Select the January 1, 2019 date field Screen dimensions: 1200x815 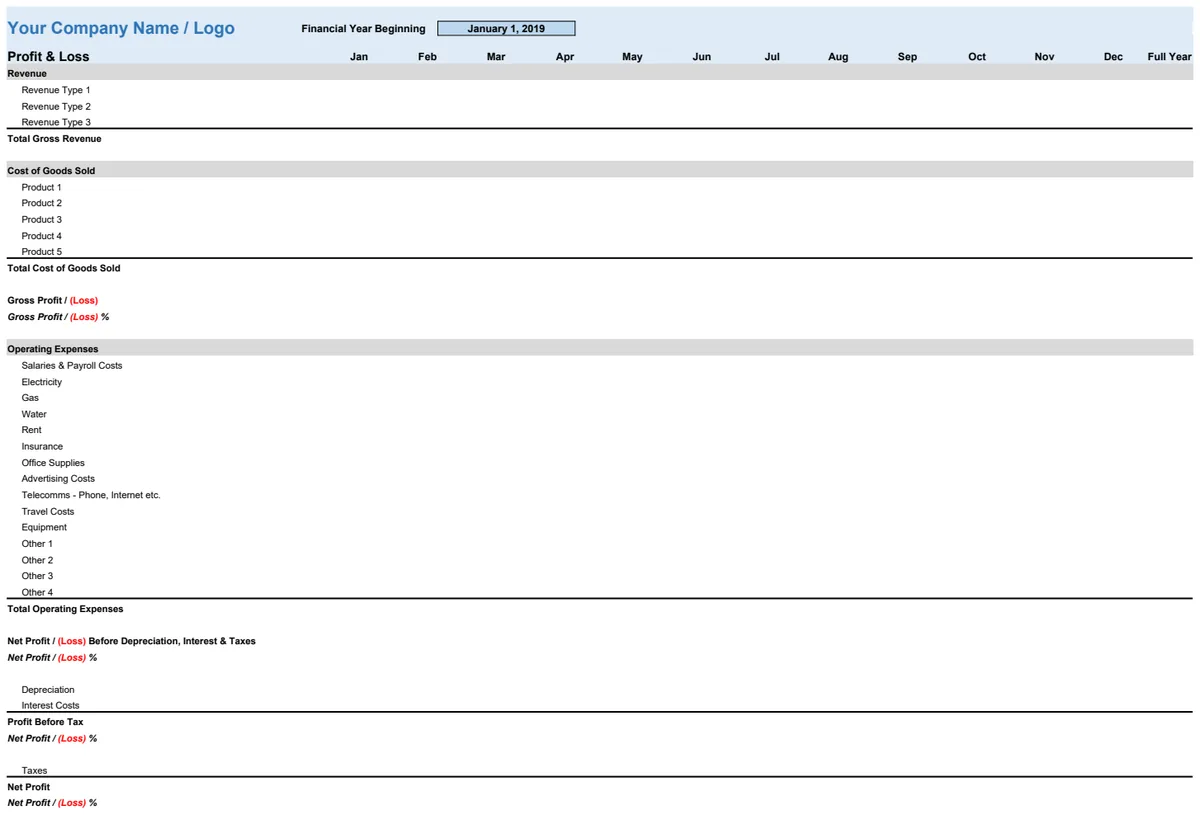(506, 29)
